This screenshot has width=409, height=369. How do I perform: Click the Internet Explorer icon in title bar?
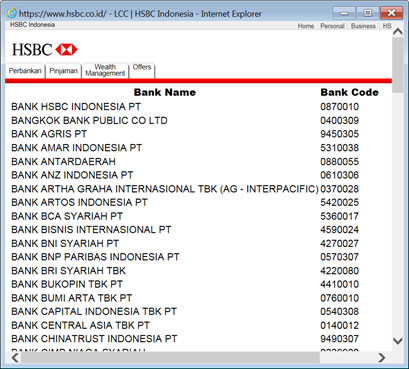12,13
